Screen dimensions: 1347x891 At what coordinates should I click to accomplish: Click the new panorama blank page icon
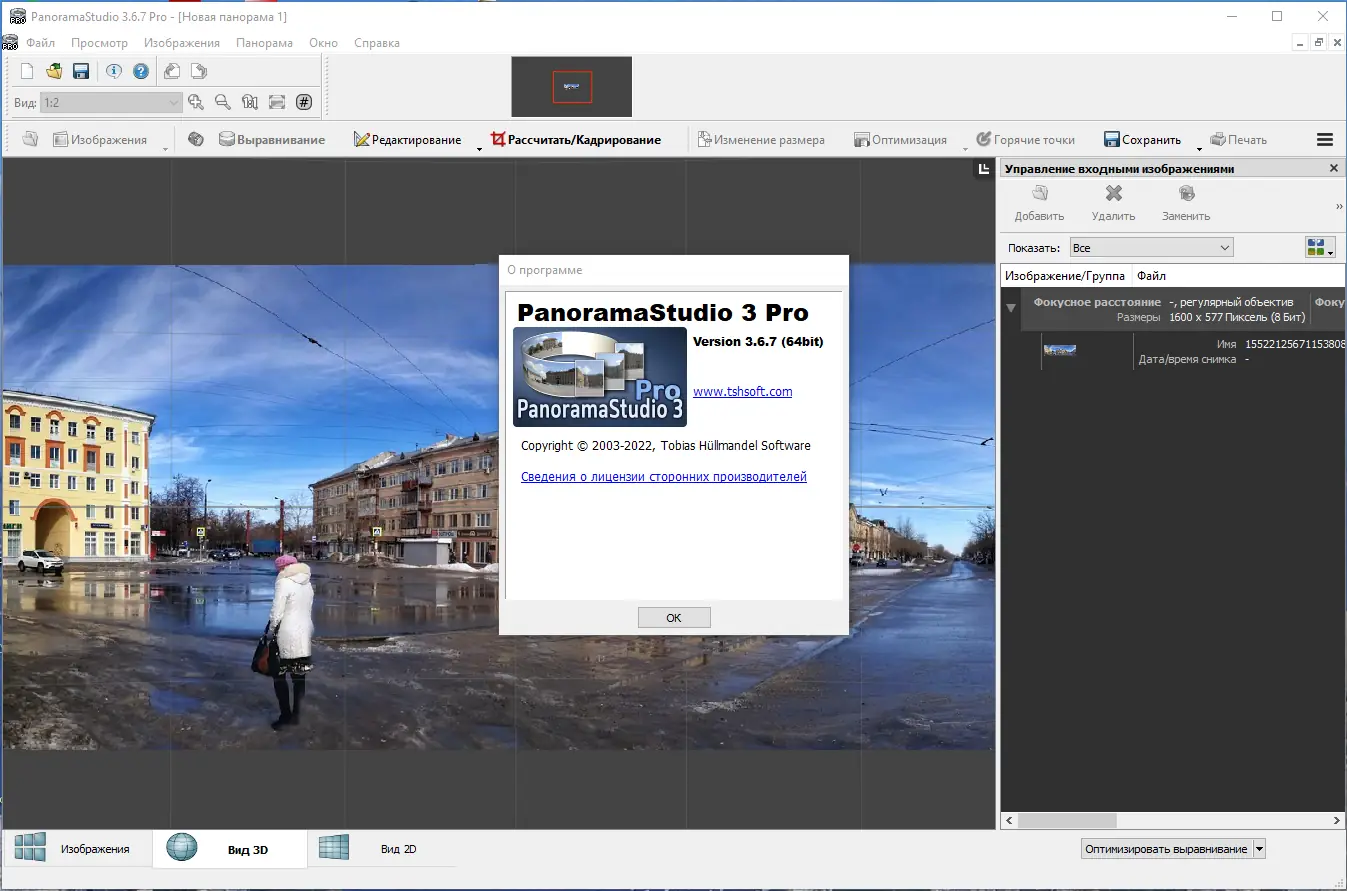coord(27,71)
